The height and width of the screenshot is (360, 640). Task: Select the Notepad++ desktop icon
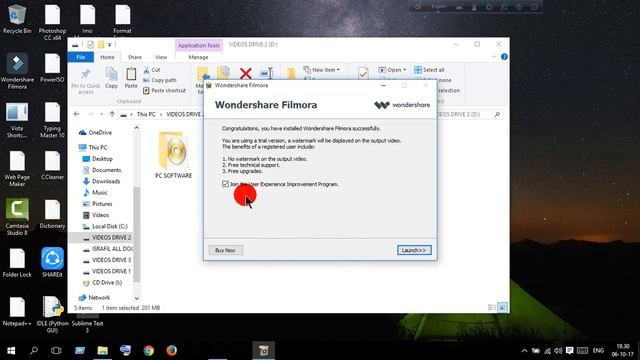point(17,311)
